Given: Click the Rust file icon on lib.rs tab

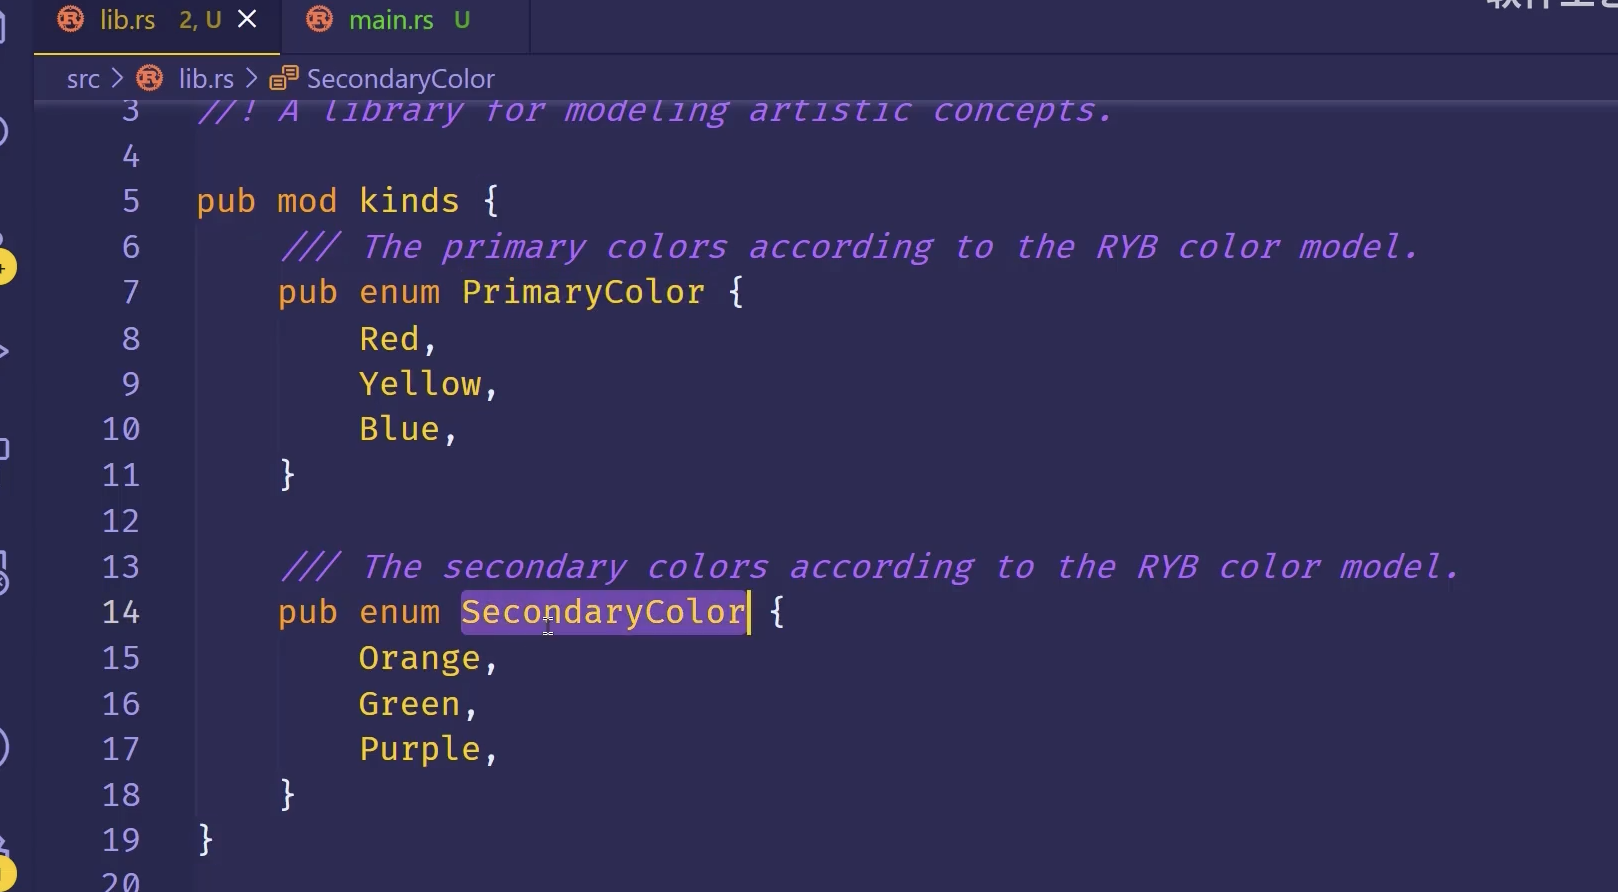Looking at the screenshot, I should click(x=70, y=19).
